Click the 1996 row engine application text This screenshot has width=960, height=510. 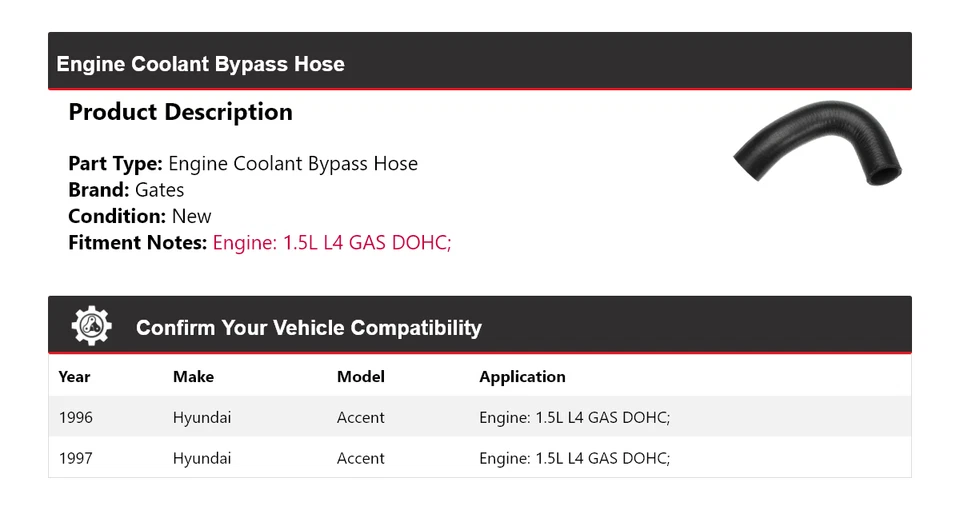click(574, 418)
